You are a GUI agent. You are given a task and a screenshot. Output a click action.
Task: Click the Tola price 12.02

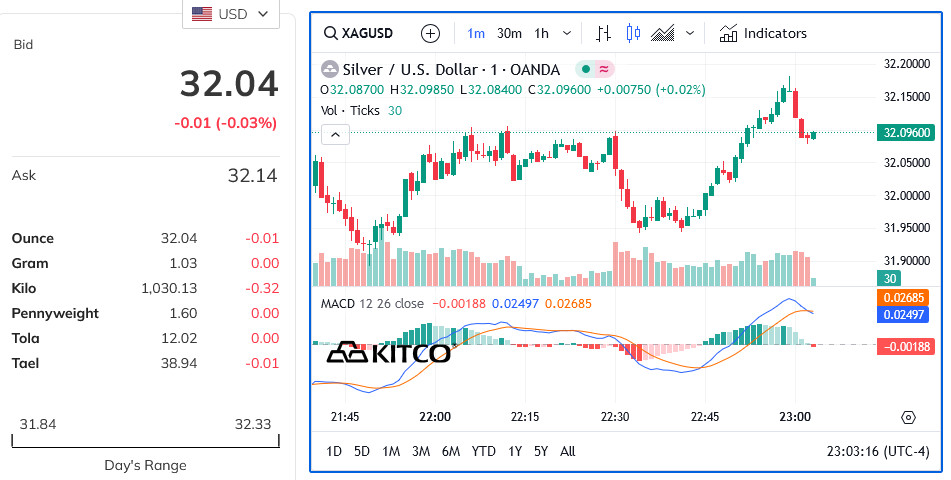[x=179, y=338]
